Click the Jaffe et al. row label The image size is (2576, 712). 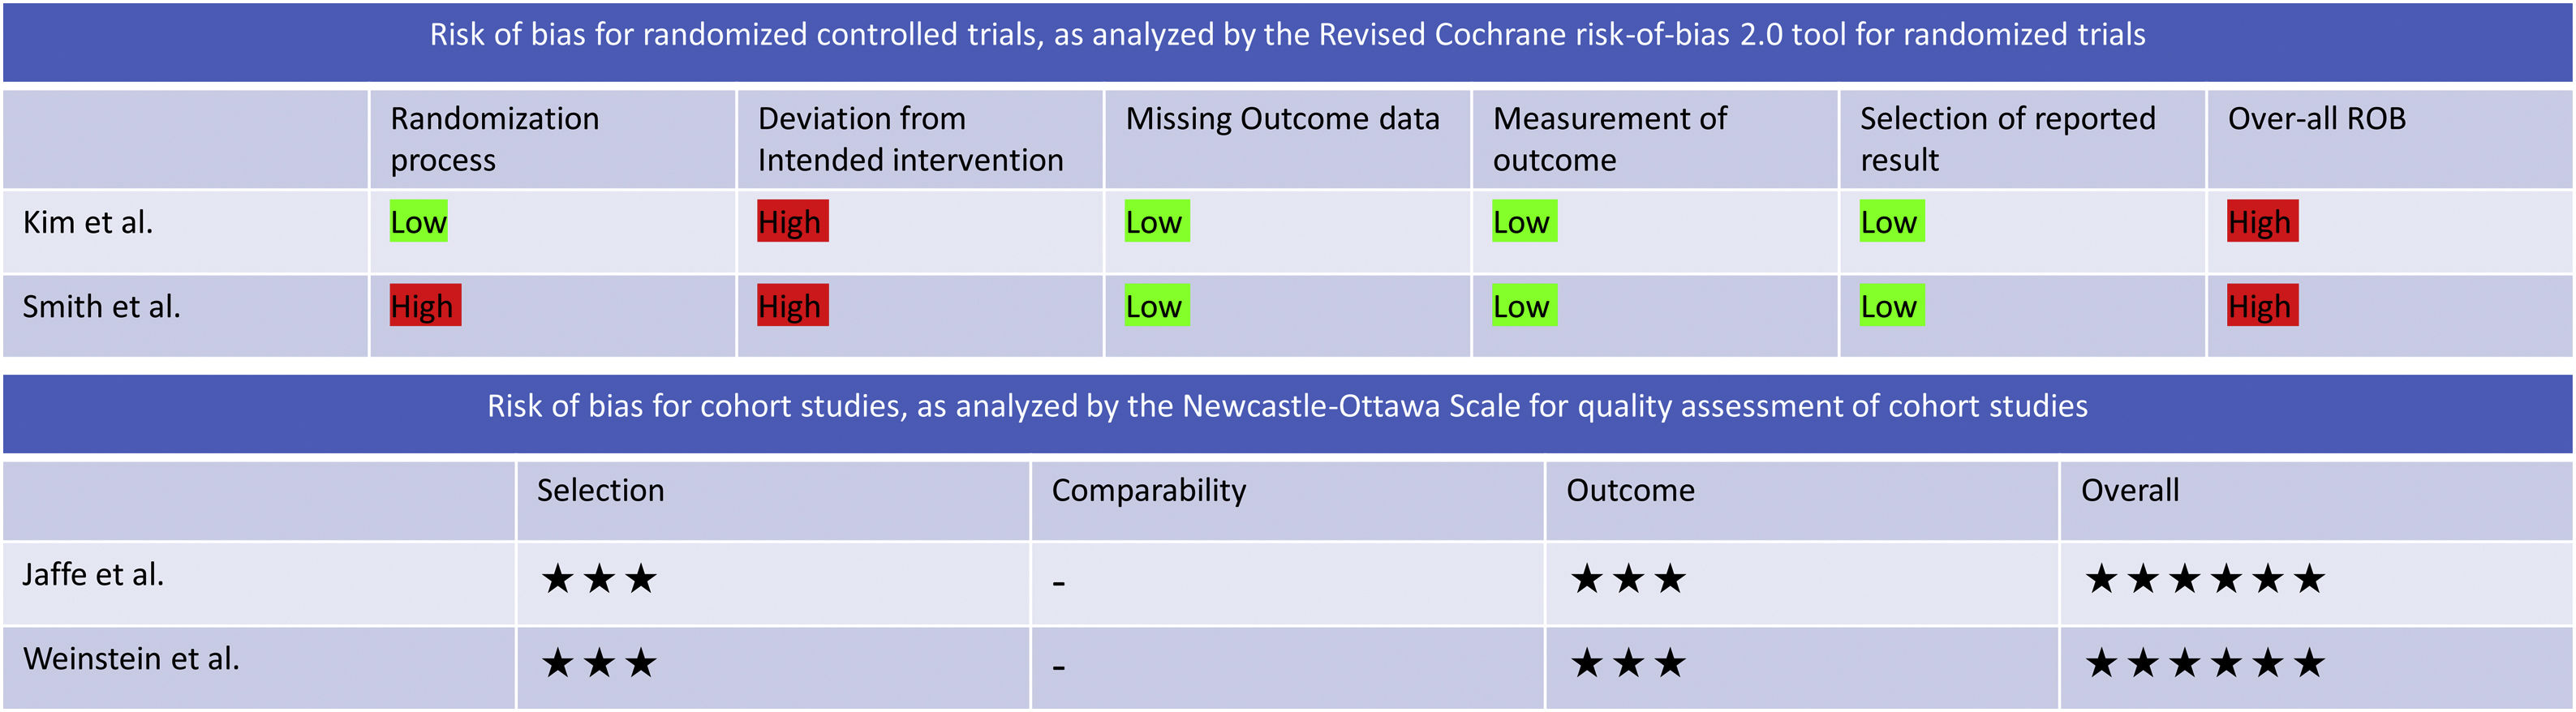93,575
